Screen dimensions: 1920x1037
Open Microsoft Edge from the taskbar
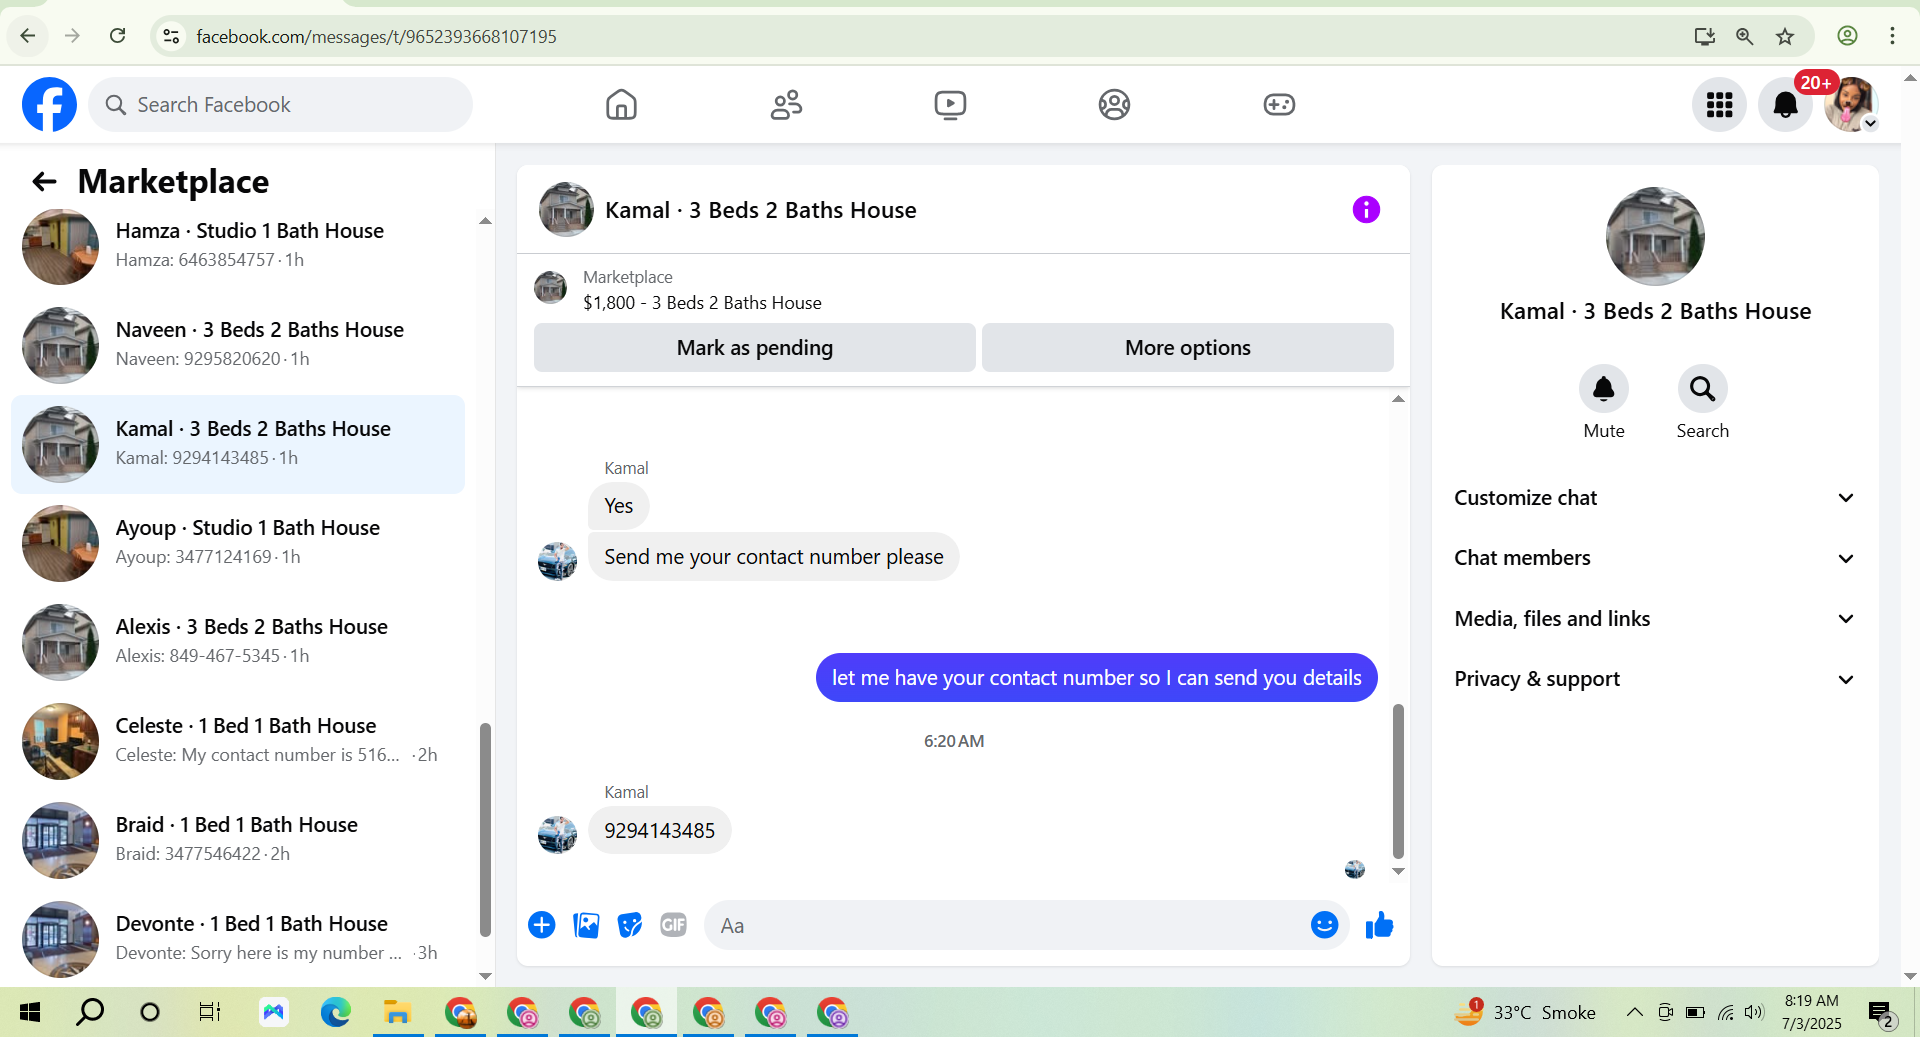coord(335,1012)
